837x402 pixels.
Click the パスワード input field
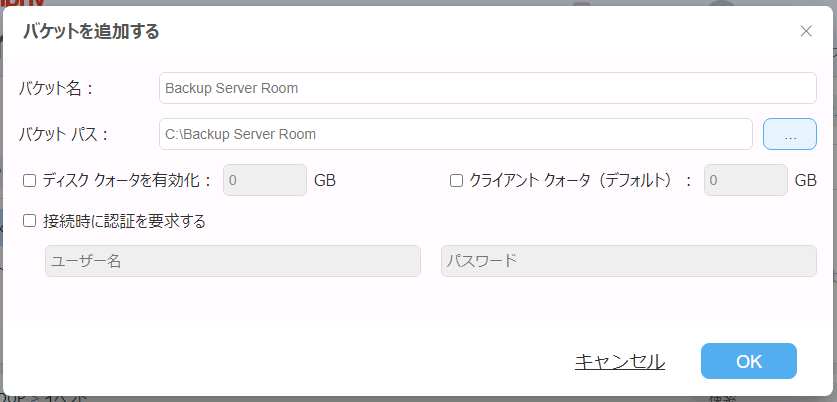point(628,261)
